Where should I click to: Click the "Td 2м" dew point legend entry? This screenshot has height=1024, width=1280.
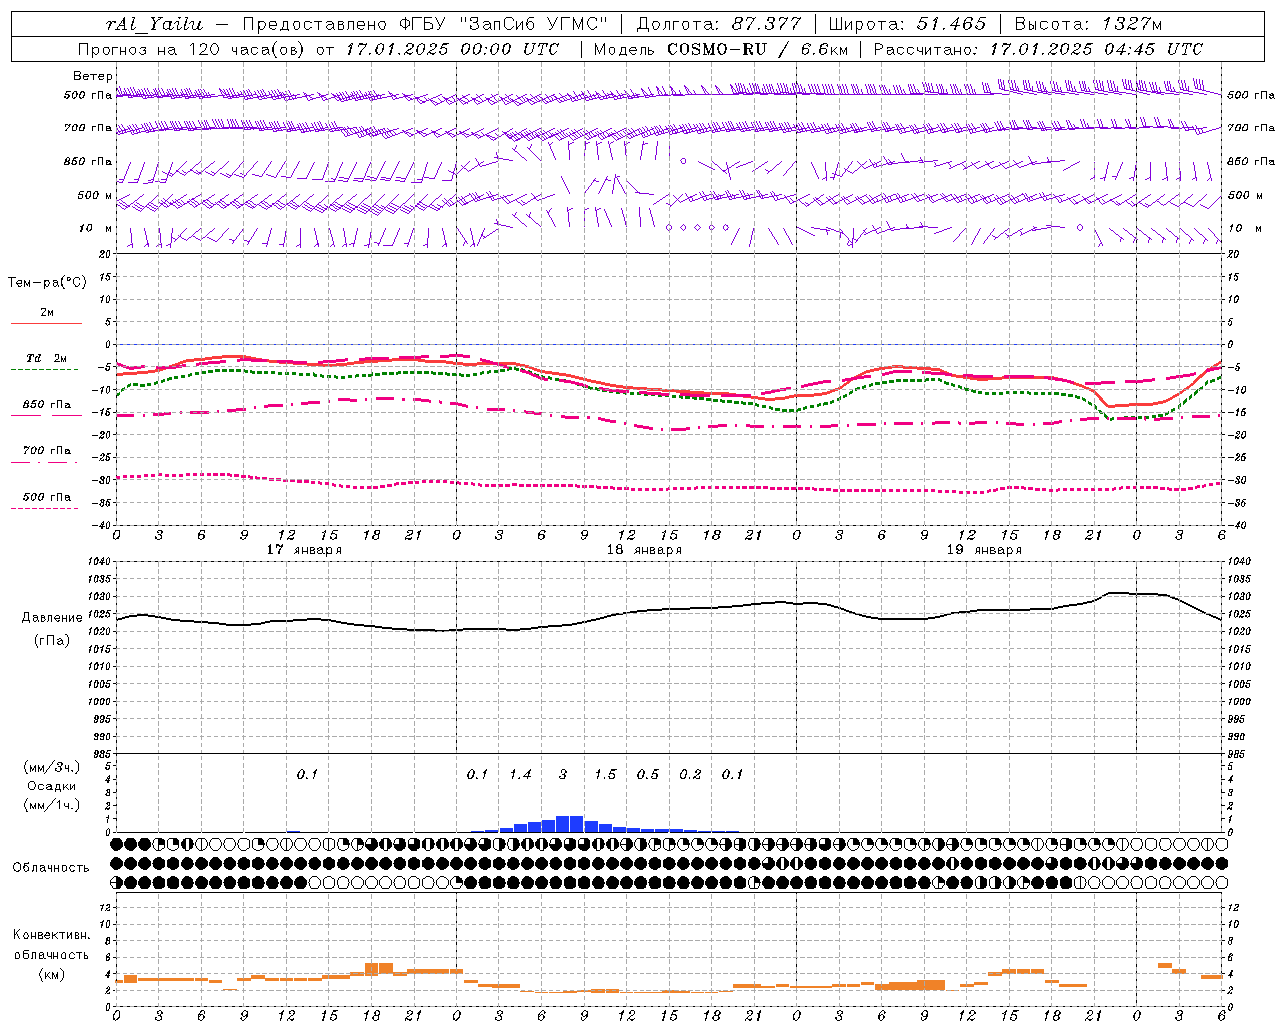pyautogui.click(x=46, y=358)
